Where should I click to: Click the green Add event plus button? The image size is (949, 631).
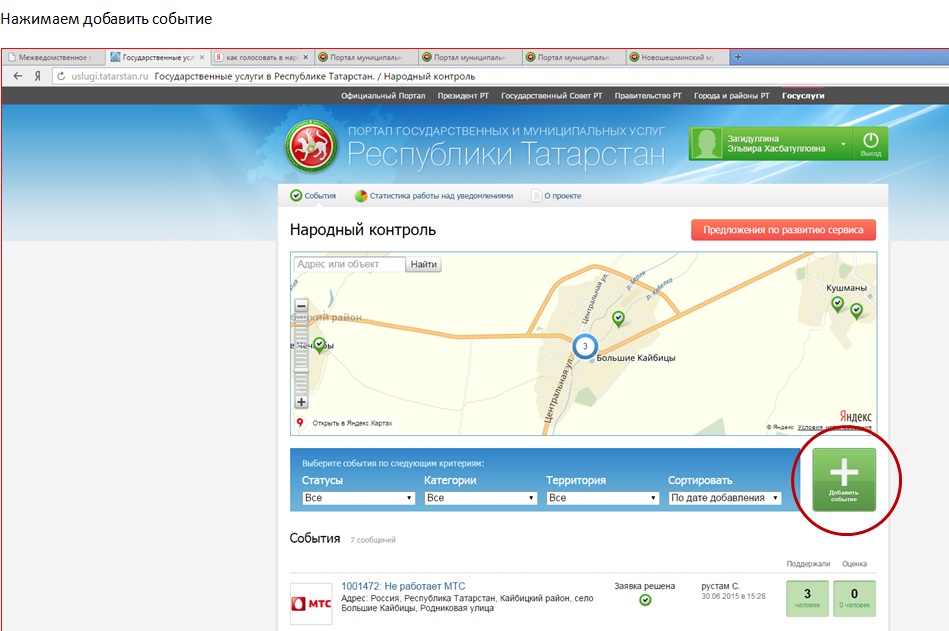(x=843, y=479)
